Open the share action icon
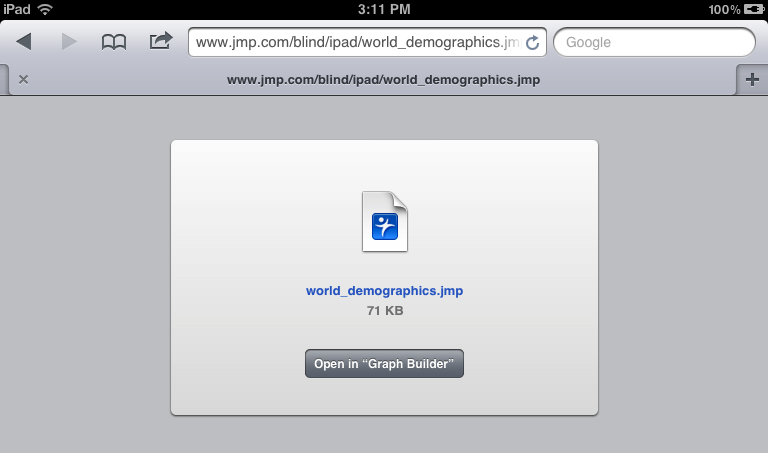Image resolution: width=768 pixels, height=453 pixels. pyautogui.click(x=161, y=41)
